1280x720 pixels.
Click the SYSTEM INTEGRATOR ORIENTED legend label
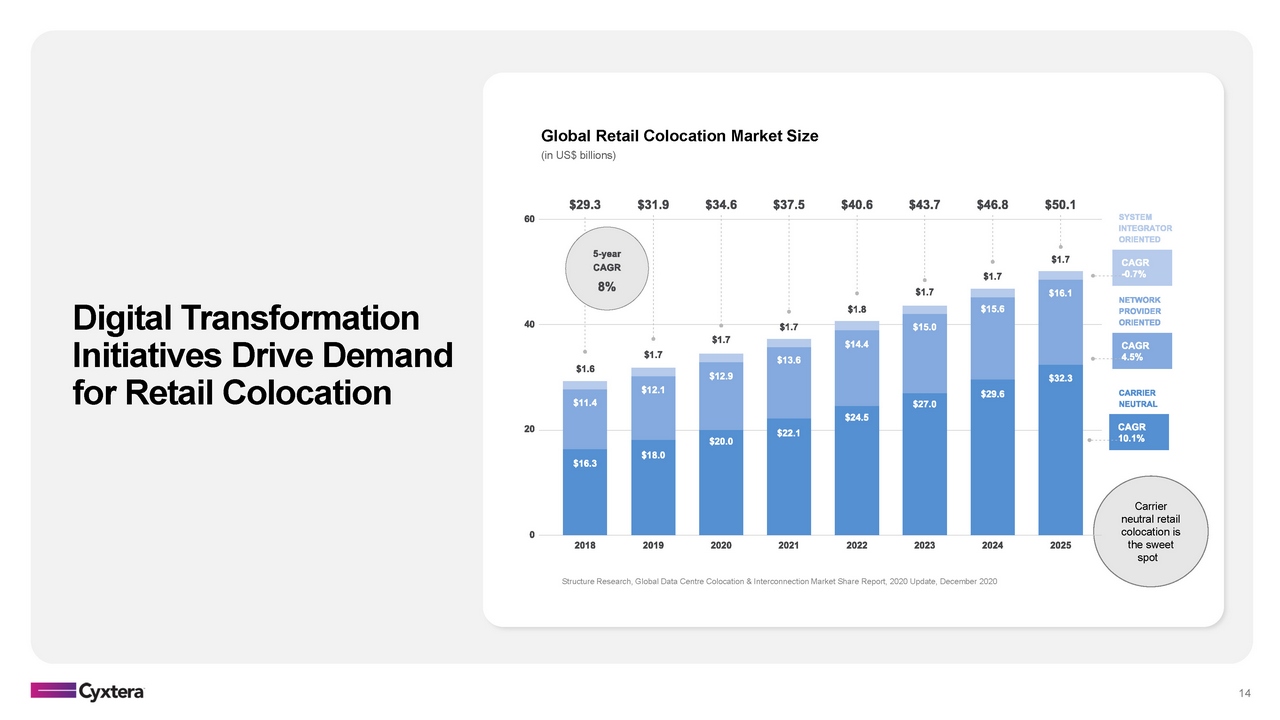click(1144, 228)
